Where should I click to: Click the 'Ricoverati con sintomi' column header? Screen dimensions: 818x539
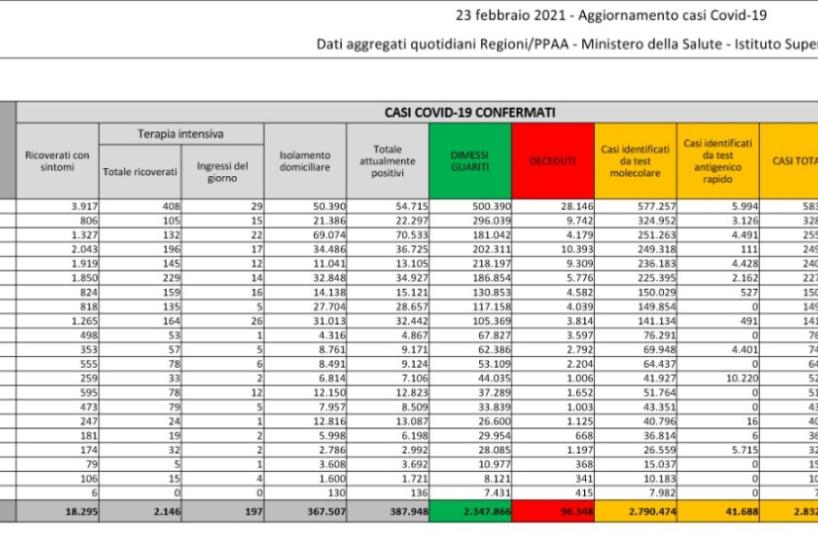[57, 161]
